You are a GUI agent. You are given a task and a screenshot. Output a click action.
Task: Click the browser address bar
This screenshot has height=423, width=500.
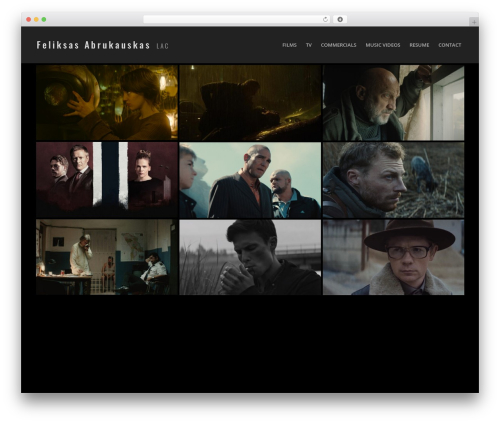237,19
